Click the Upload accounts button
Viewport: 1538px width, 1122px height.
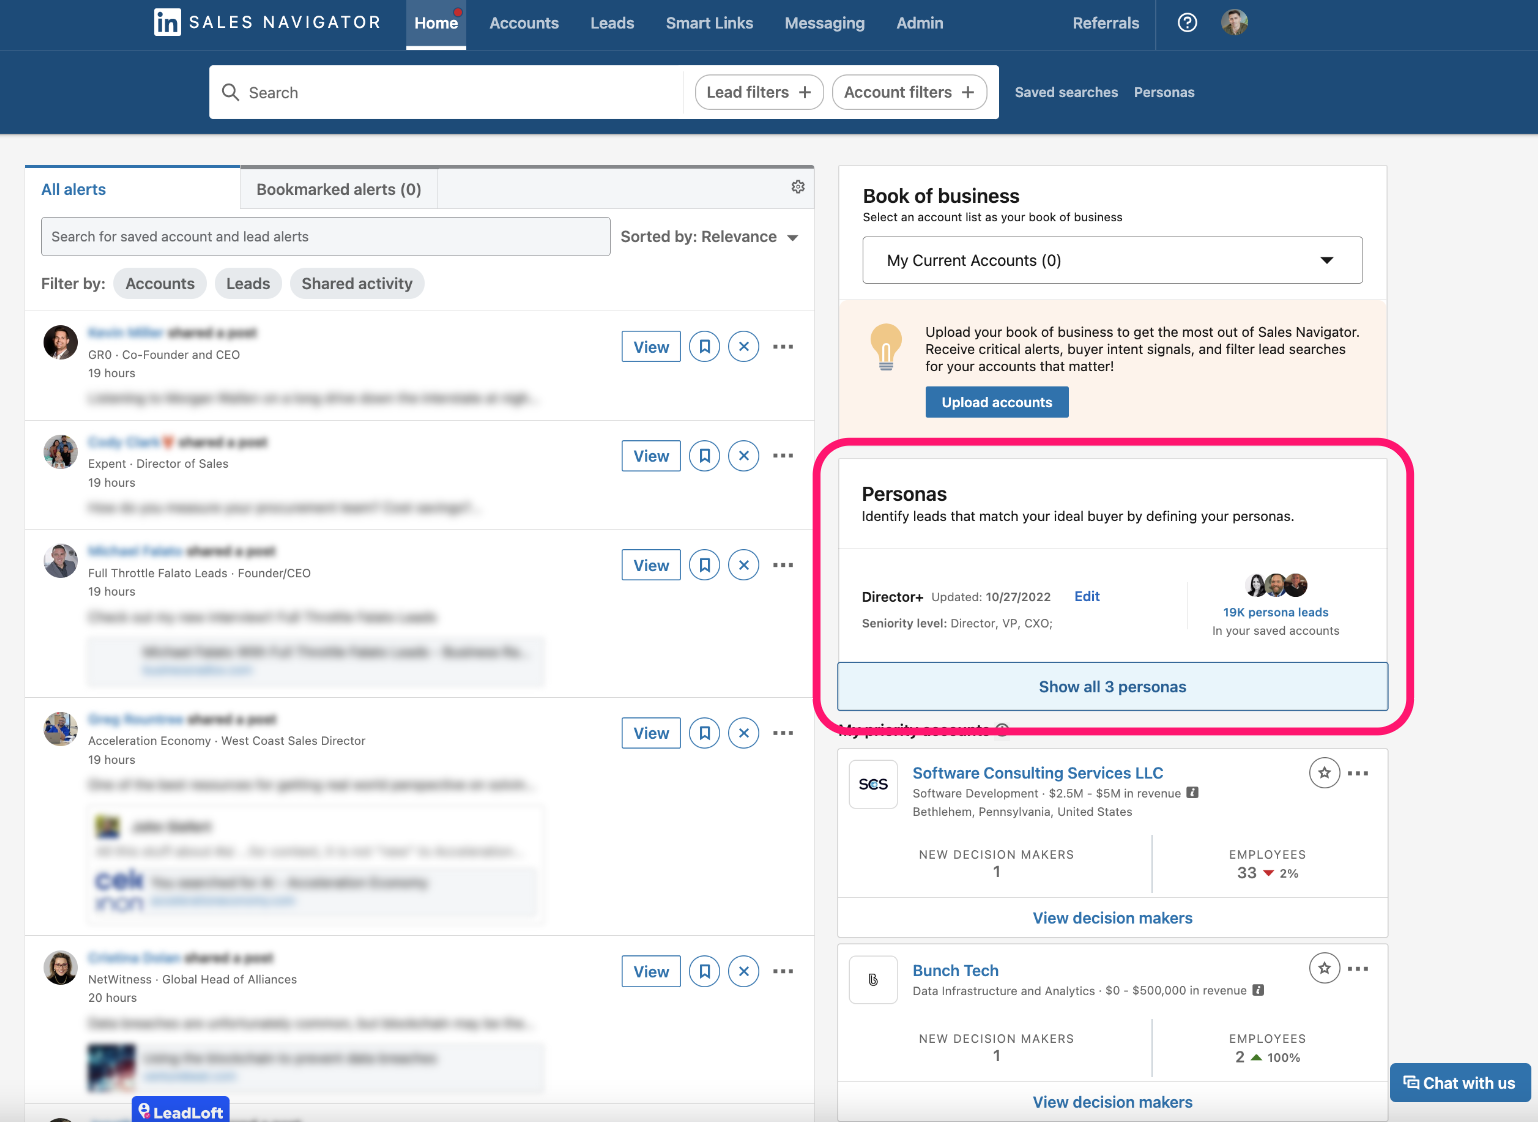point(996,402)
